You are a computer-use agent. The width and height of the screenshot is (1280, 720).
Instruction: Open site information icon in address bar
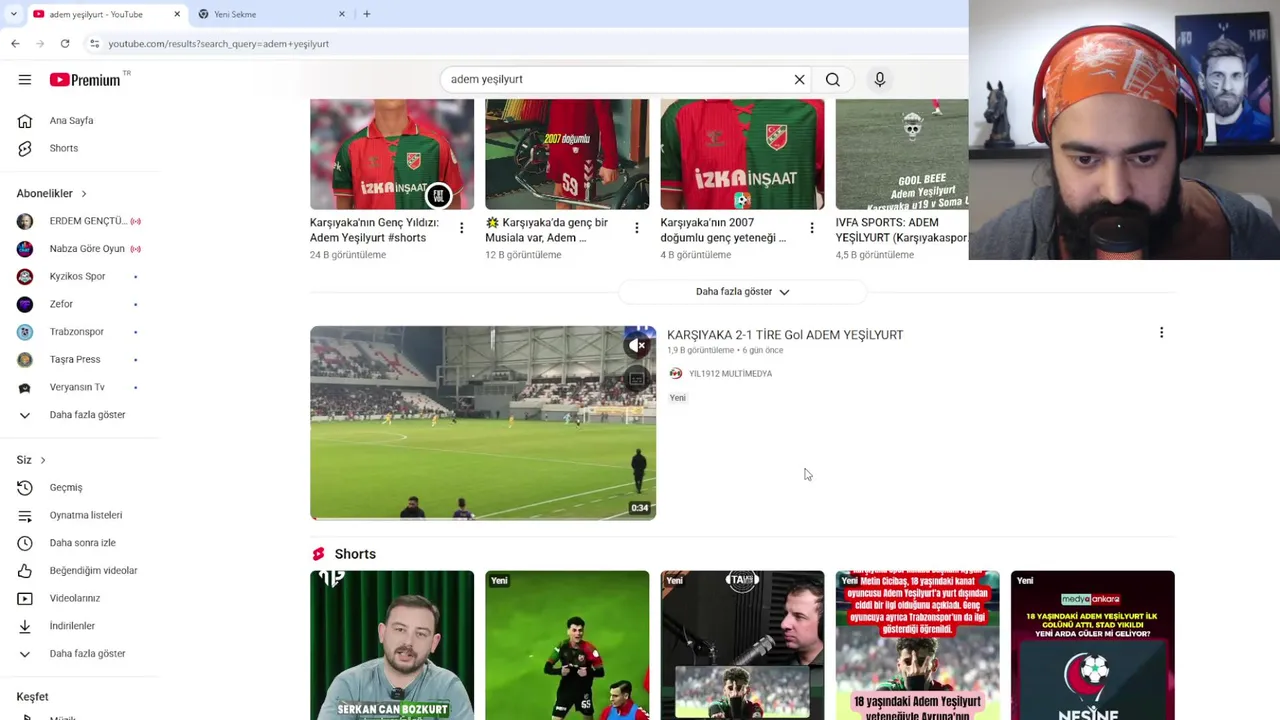[x=94, y=44]
